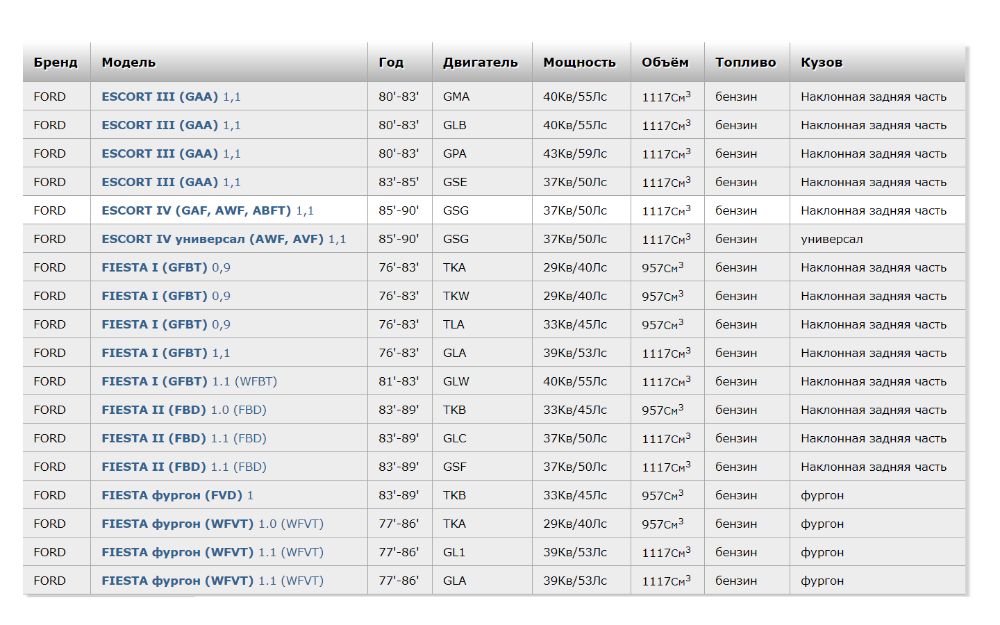Select the GLW engine cell
This screenshot has height=625, width=1000.
482,381
